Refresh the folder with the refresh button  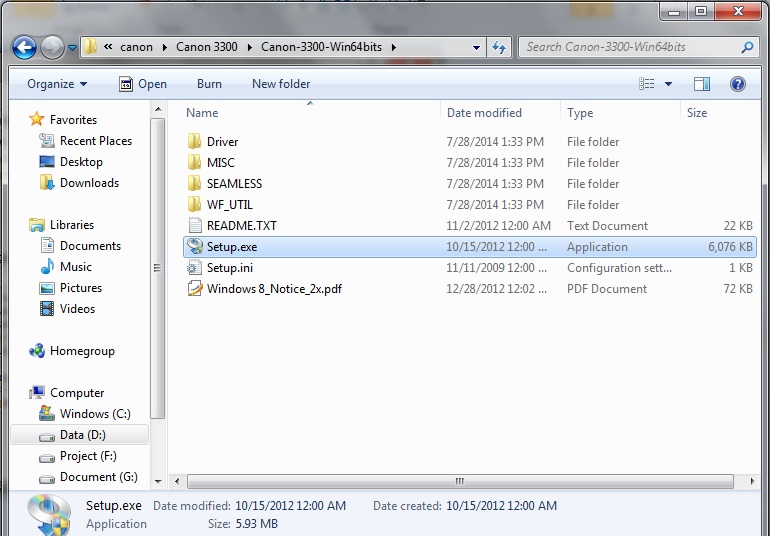pos(499,48)
